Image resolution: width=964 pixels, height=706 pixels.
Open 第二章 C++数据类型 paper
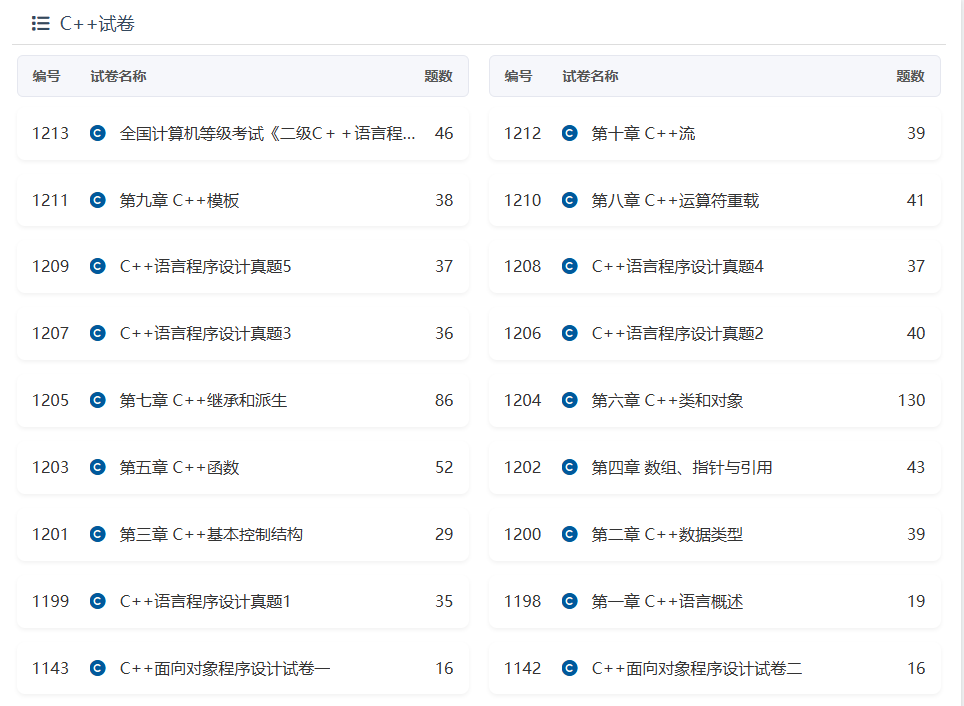pyautogui.click(x=667, y=534)
